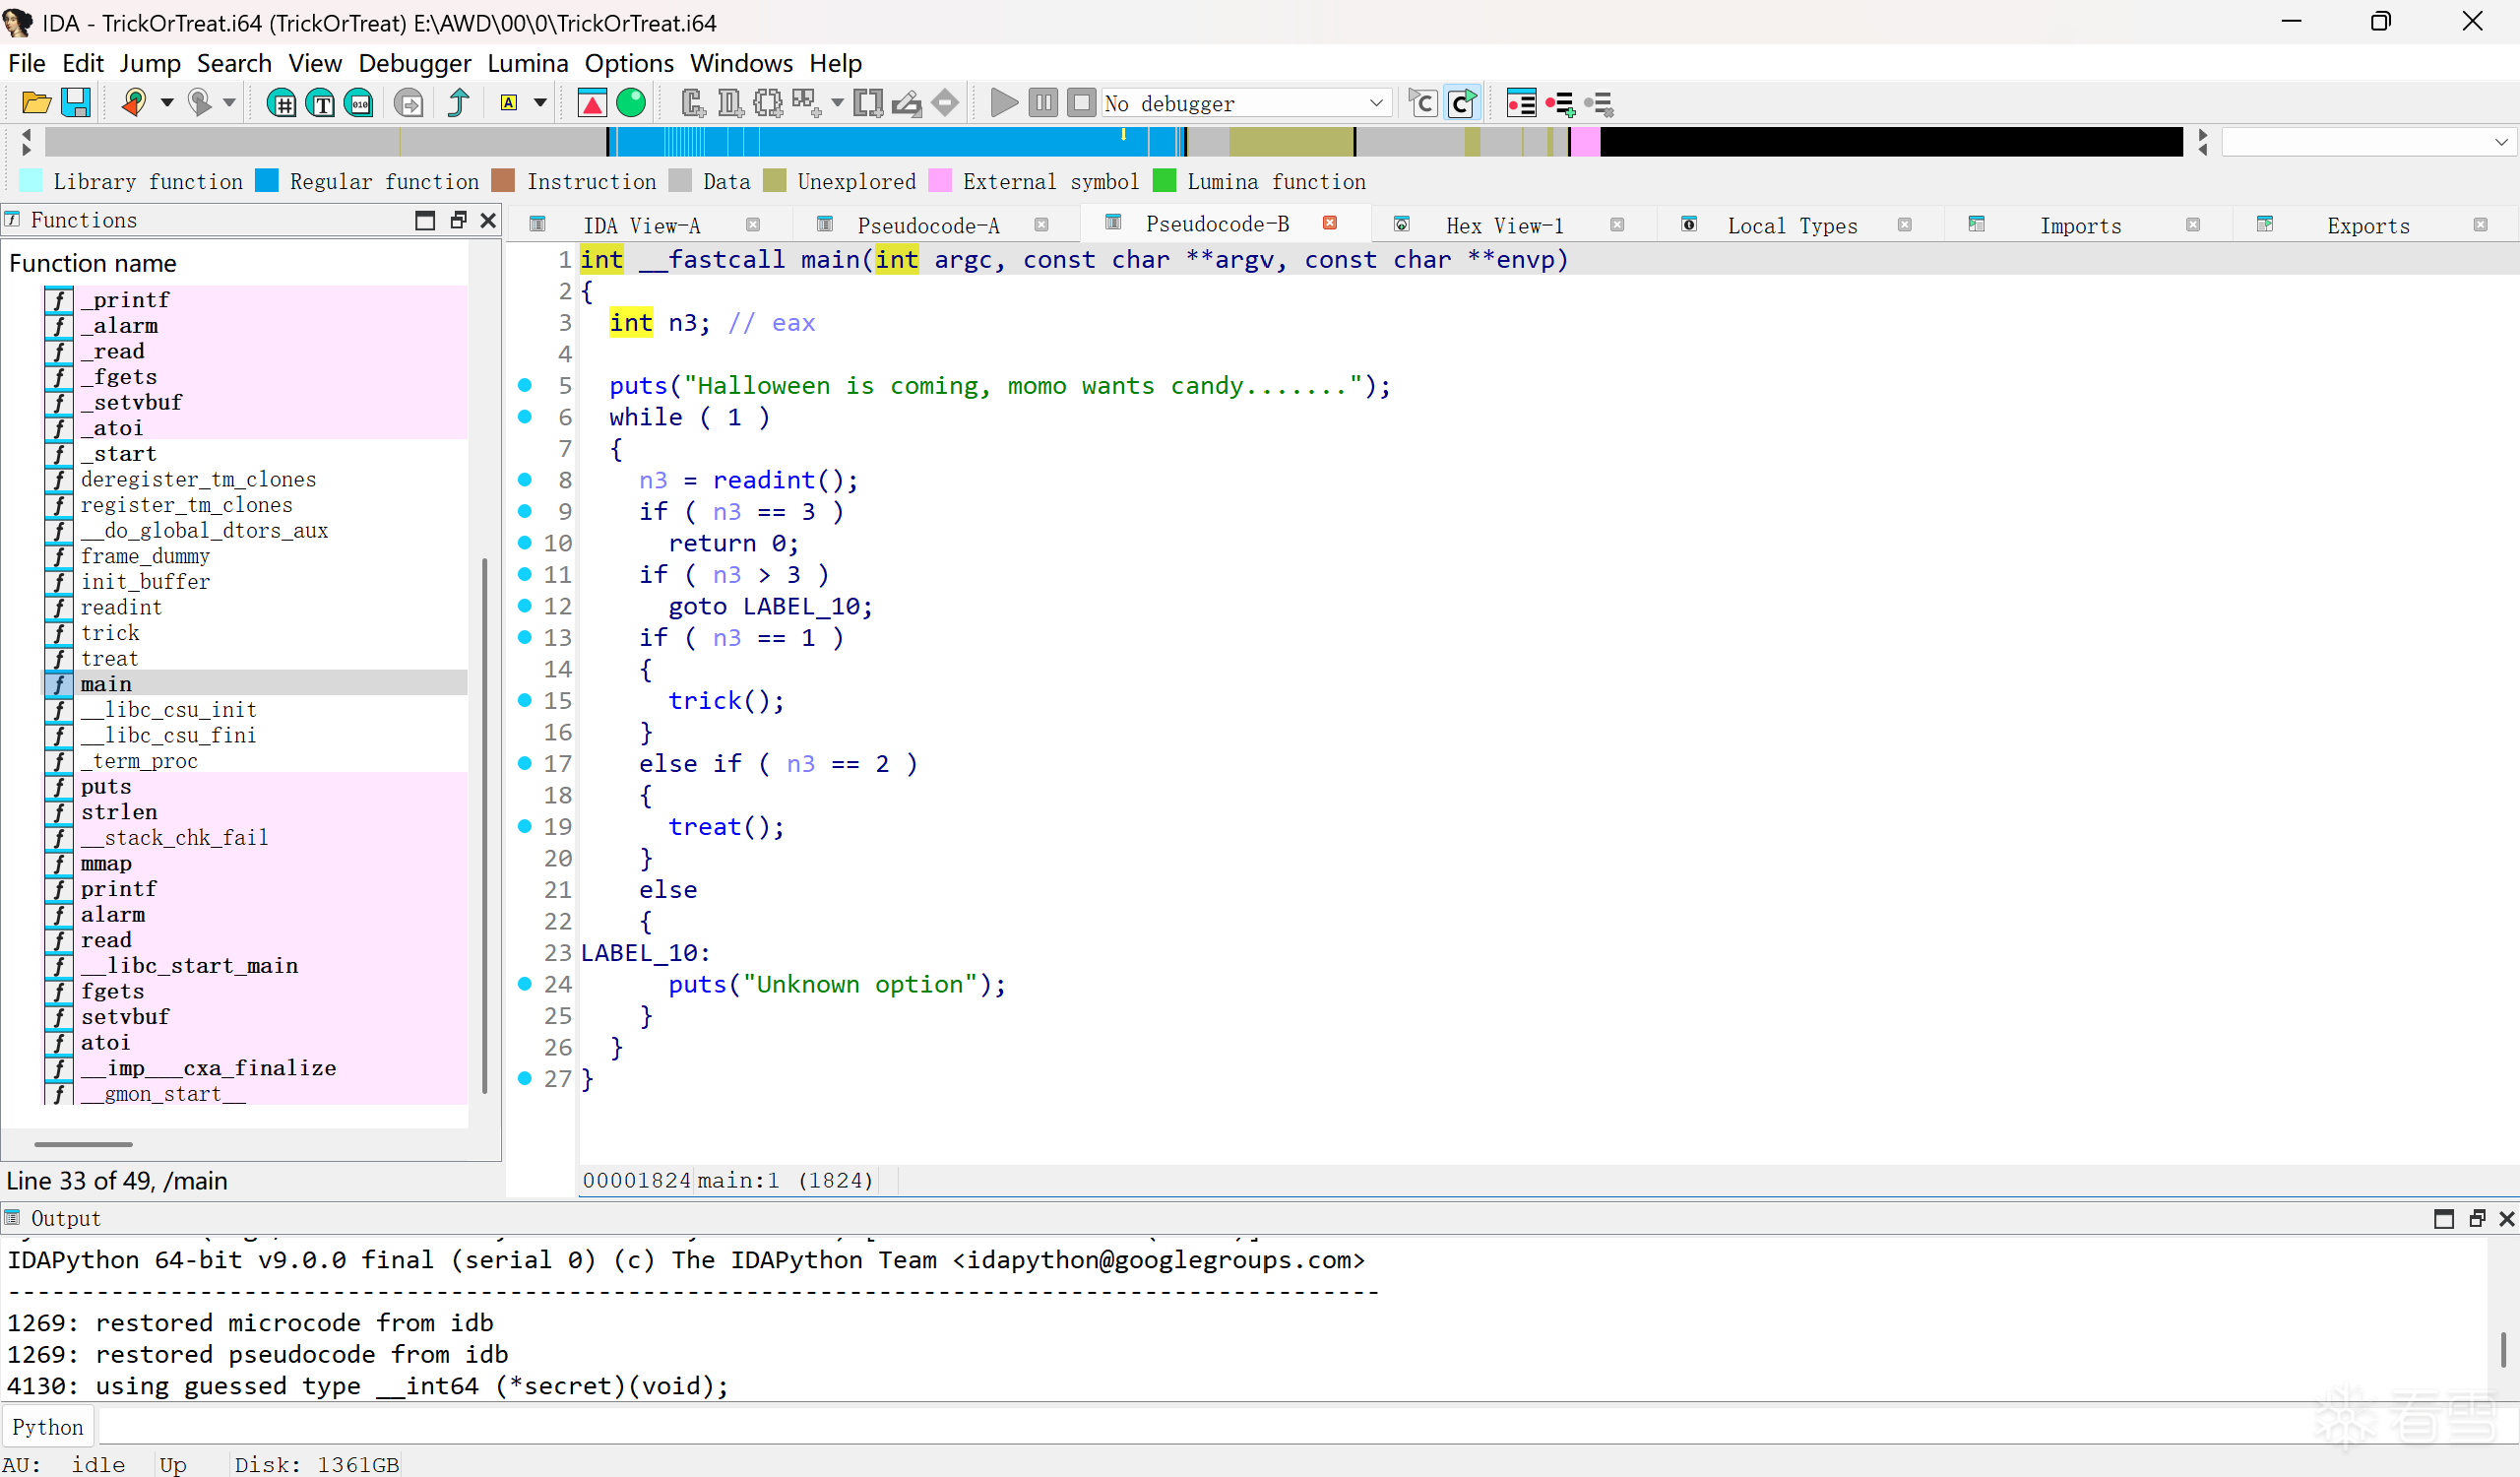This screenshot has height=1477, width=2520.
Task: Open the 'No debugger' dropdown
Action: pos(1376,103)
